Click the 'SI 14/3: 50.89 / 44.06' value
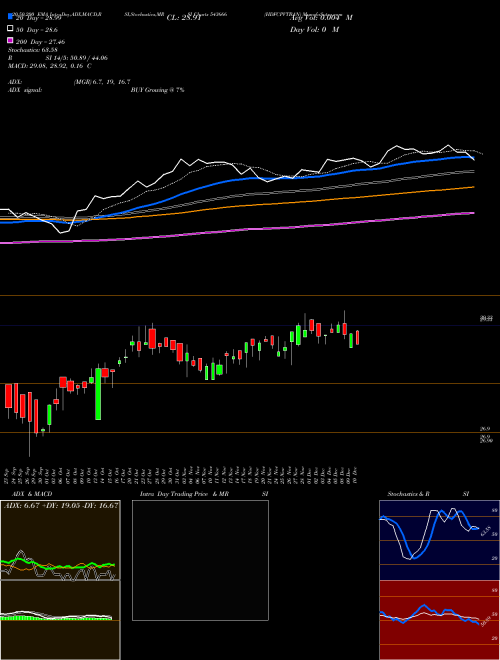 click(x=77, y=58)
